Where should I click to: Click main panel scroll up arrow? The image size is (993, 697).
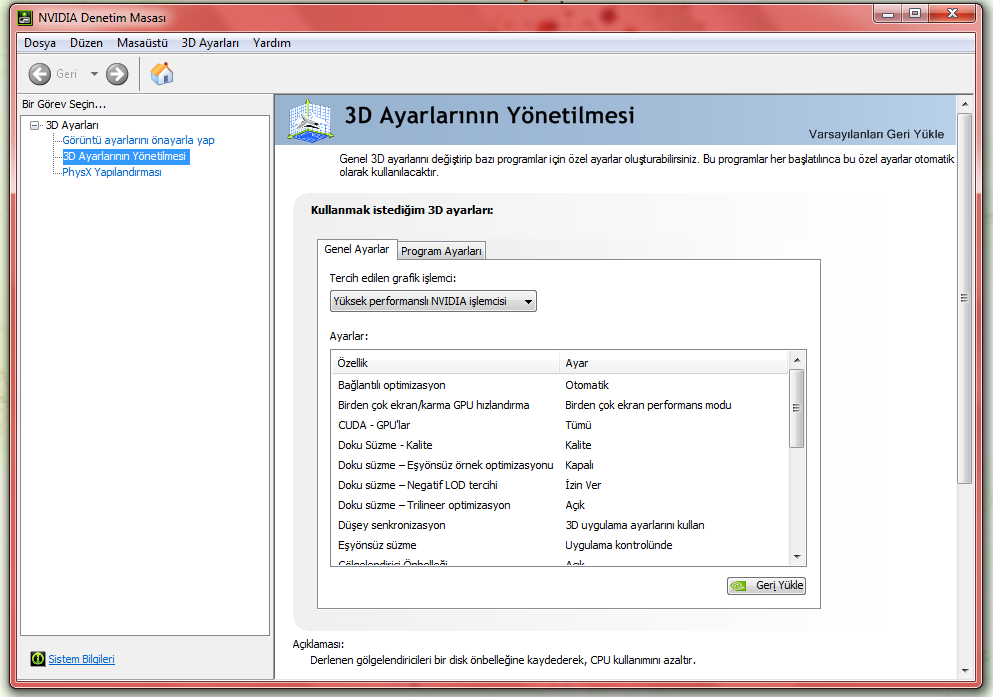pos(965,104)
